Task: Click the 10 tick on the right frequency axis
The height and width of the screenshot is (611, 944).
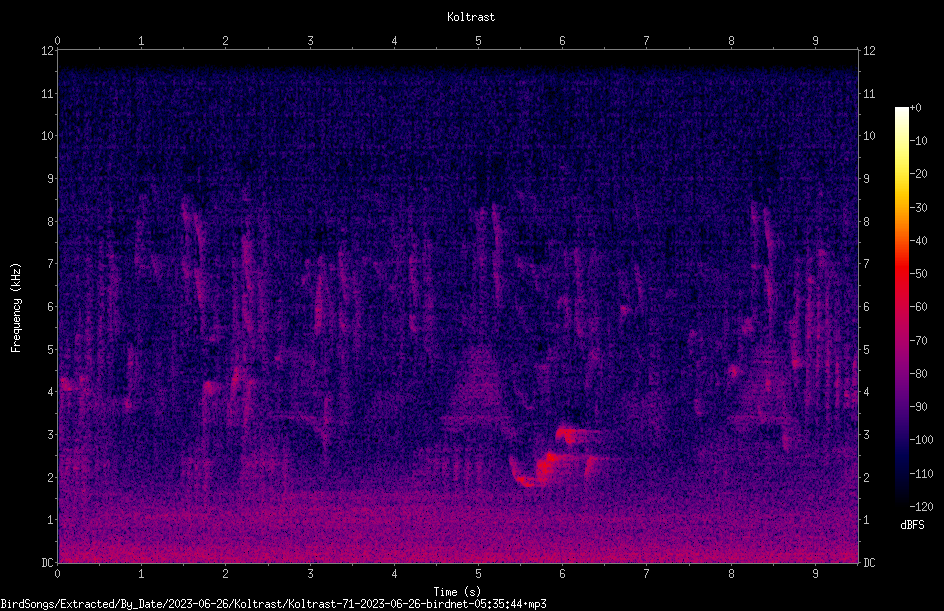Action: tap(869, 136)
